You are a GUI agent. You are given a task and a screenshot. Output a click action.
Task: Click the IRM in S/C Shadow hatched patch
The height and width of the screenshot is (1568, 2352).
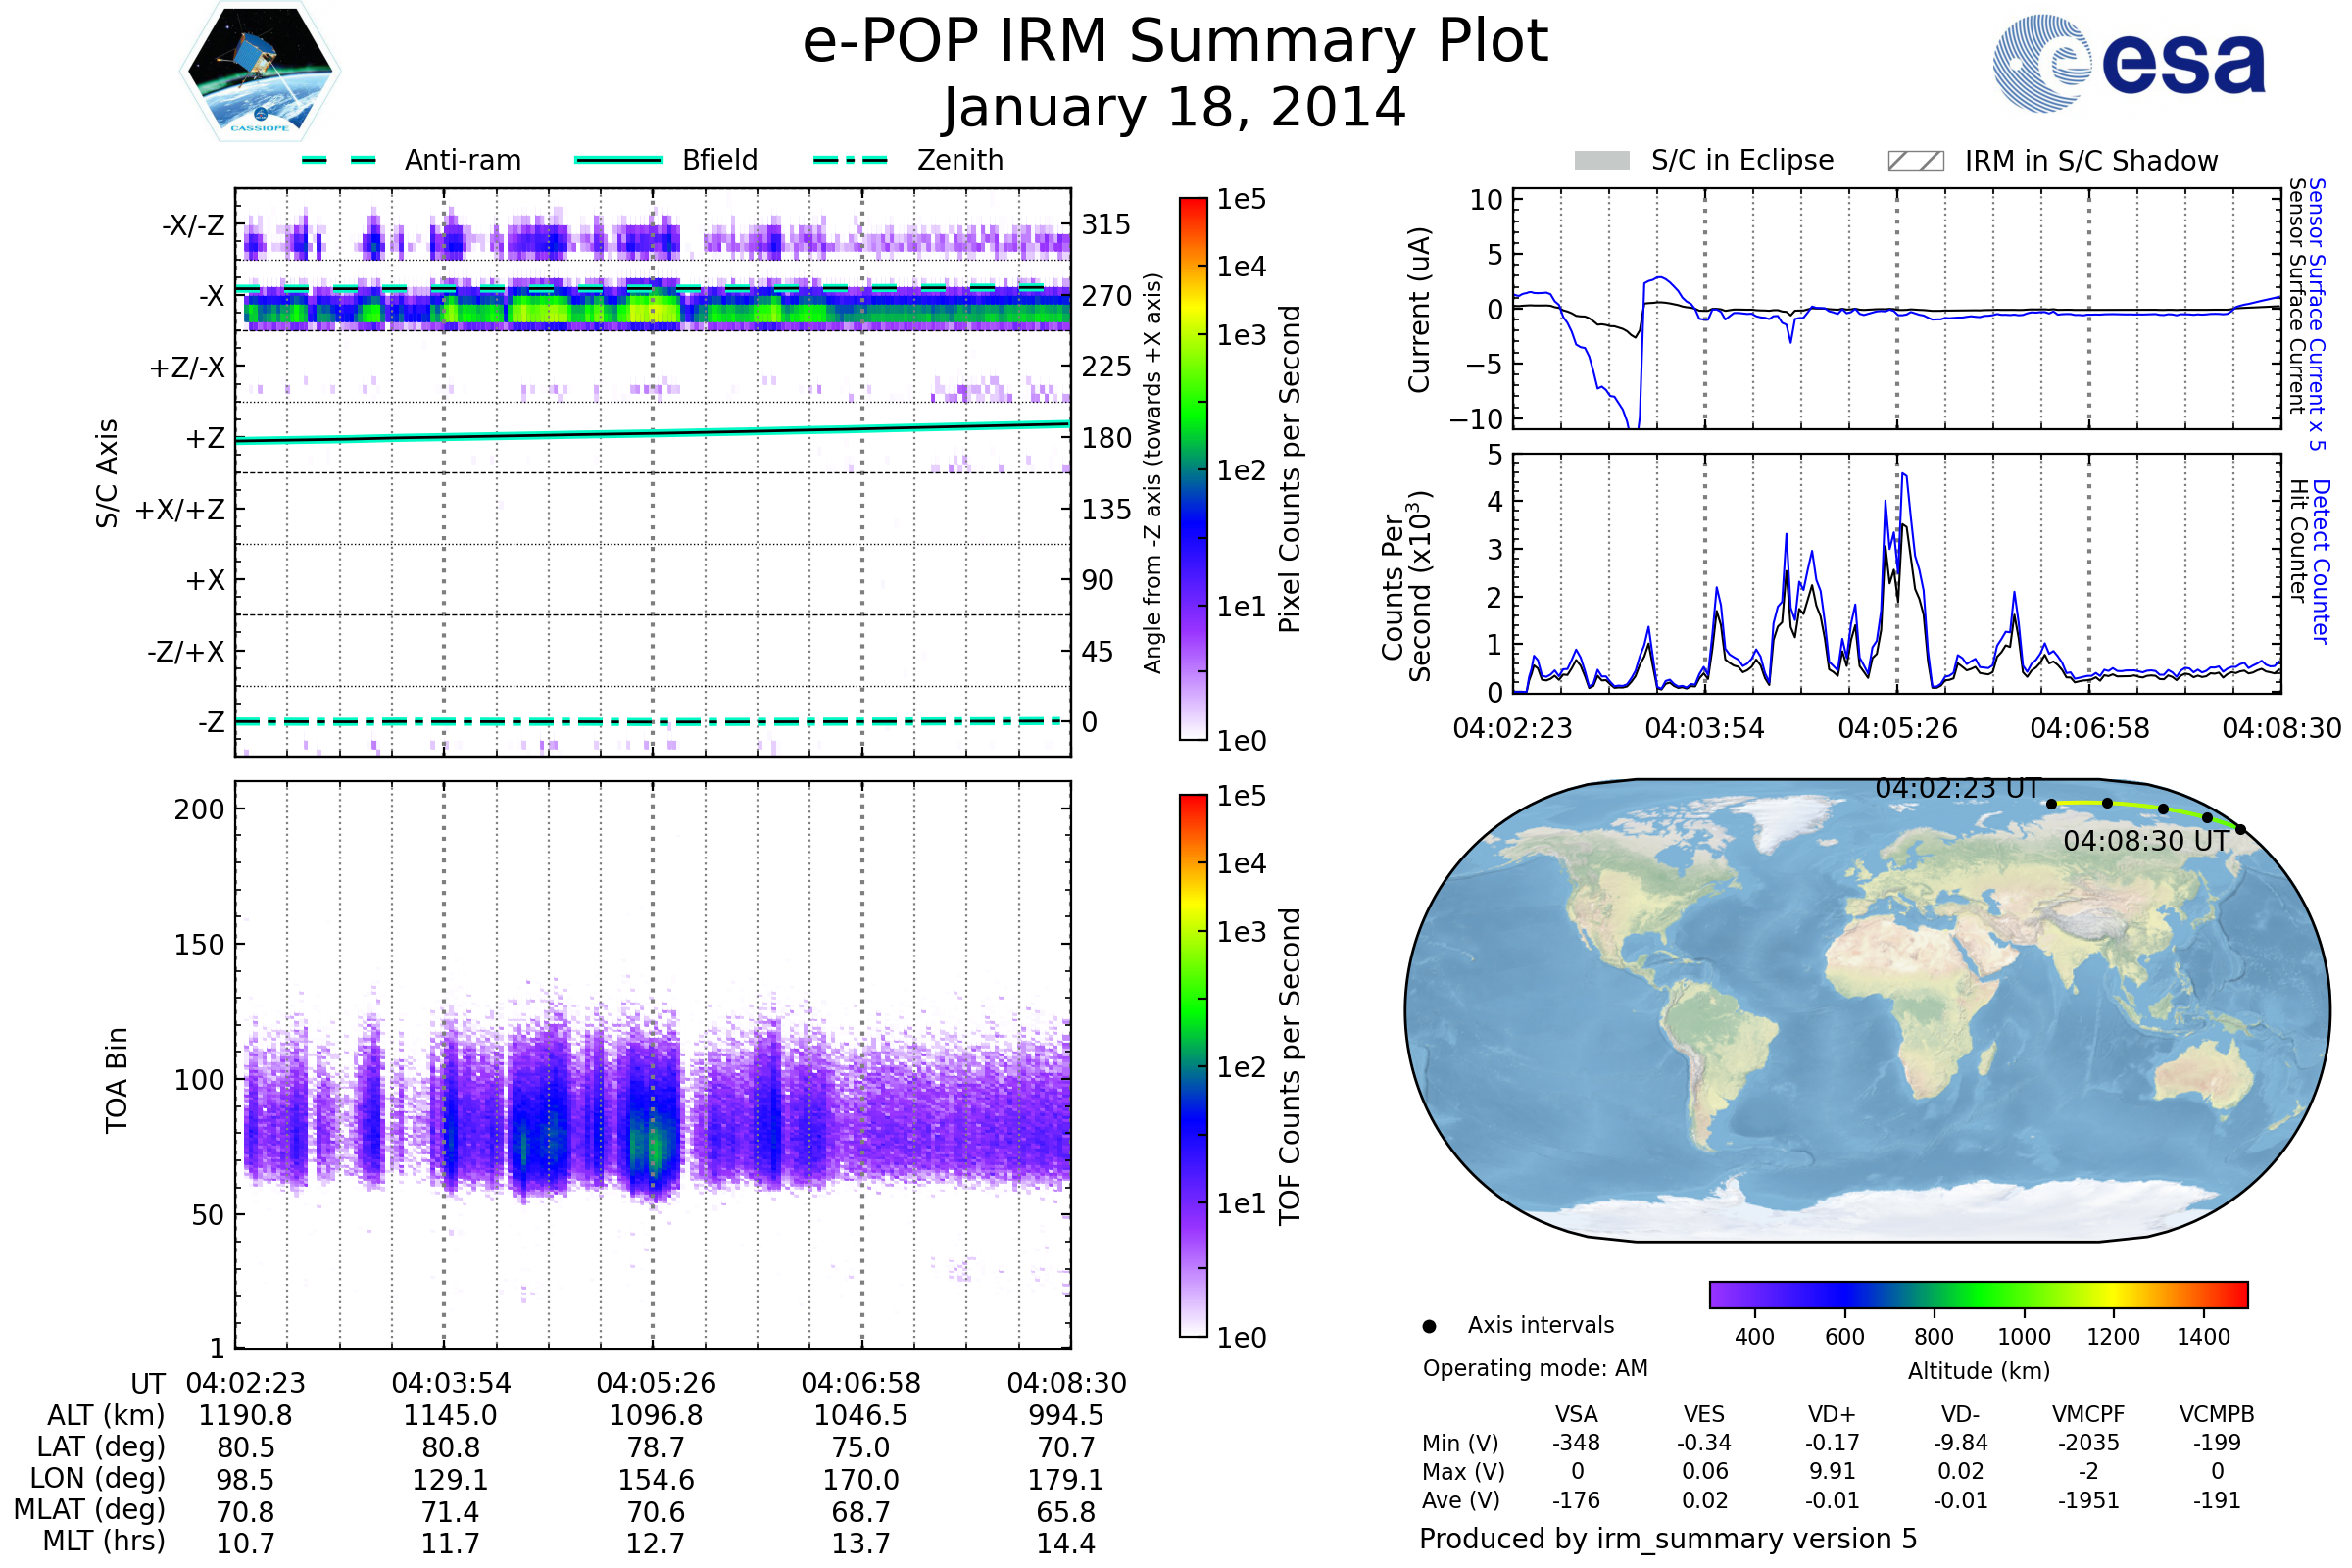1915,161
